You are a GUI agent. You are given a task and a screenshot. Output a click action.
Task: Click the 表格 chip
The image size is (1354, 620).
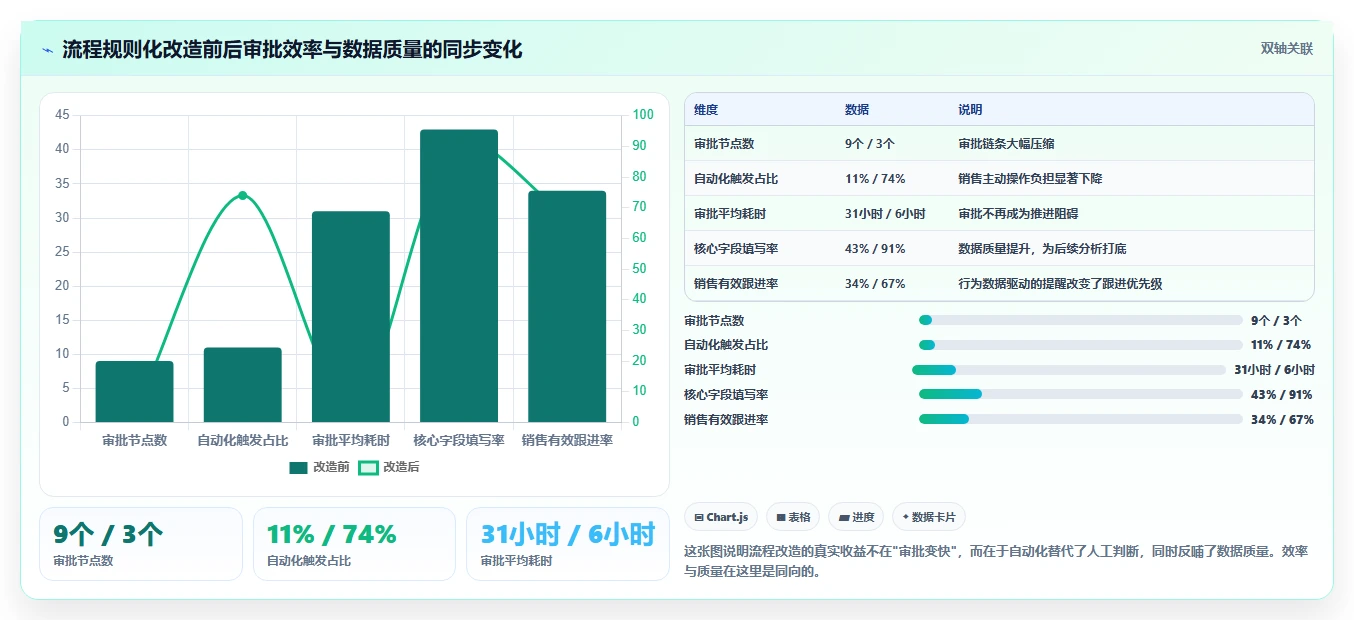[793, 517]
